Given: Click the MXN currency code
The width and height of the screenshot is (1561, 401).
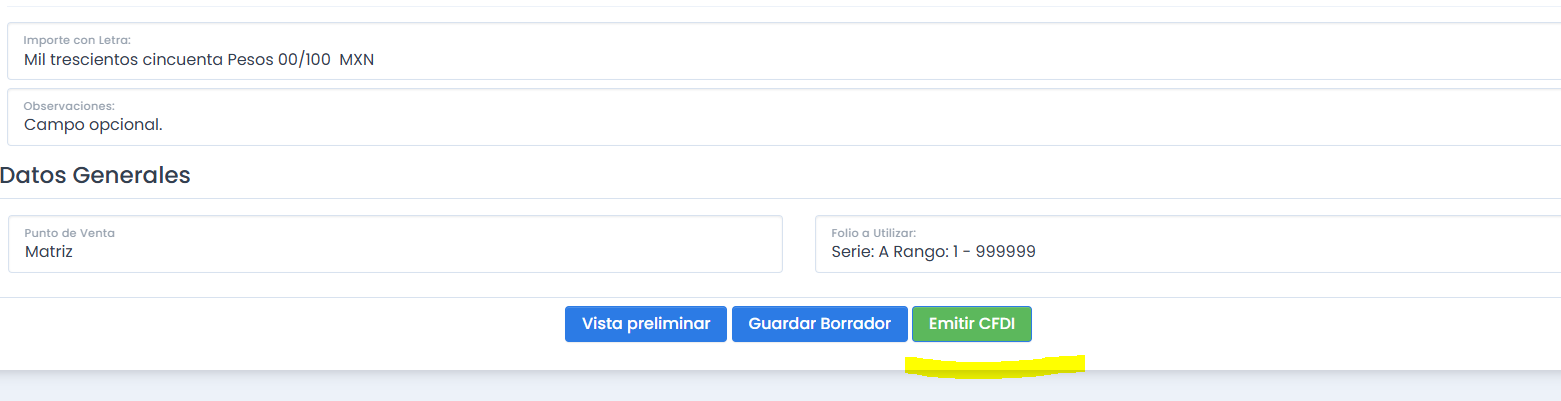Looking at the screenshot, I should (357, 60).
